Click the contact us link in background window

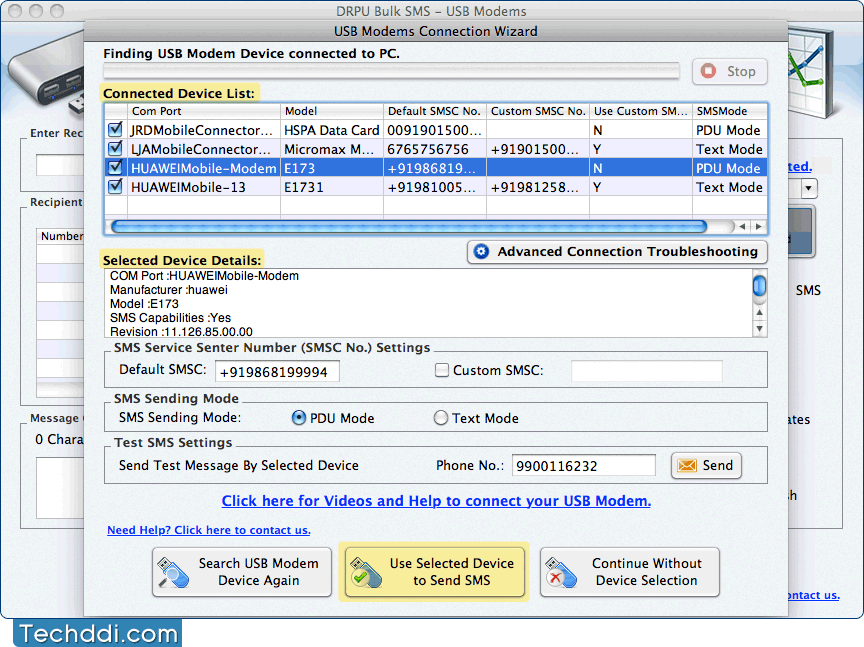814,595
